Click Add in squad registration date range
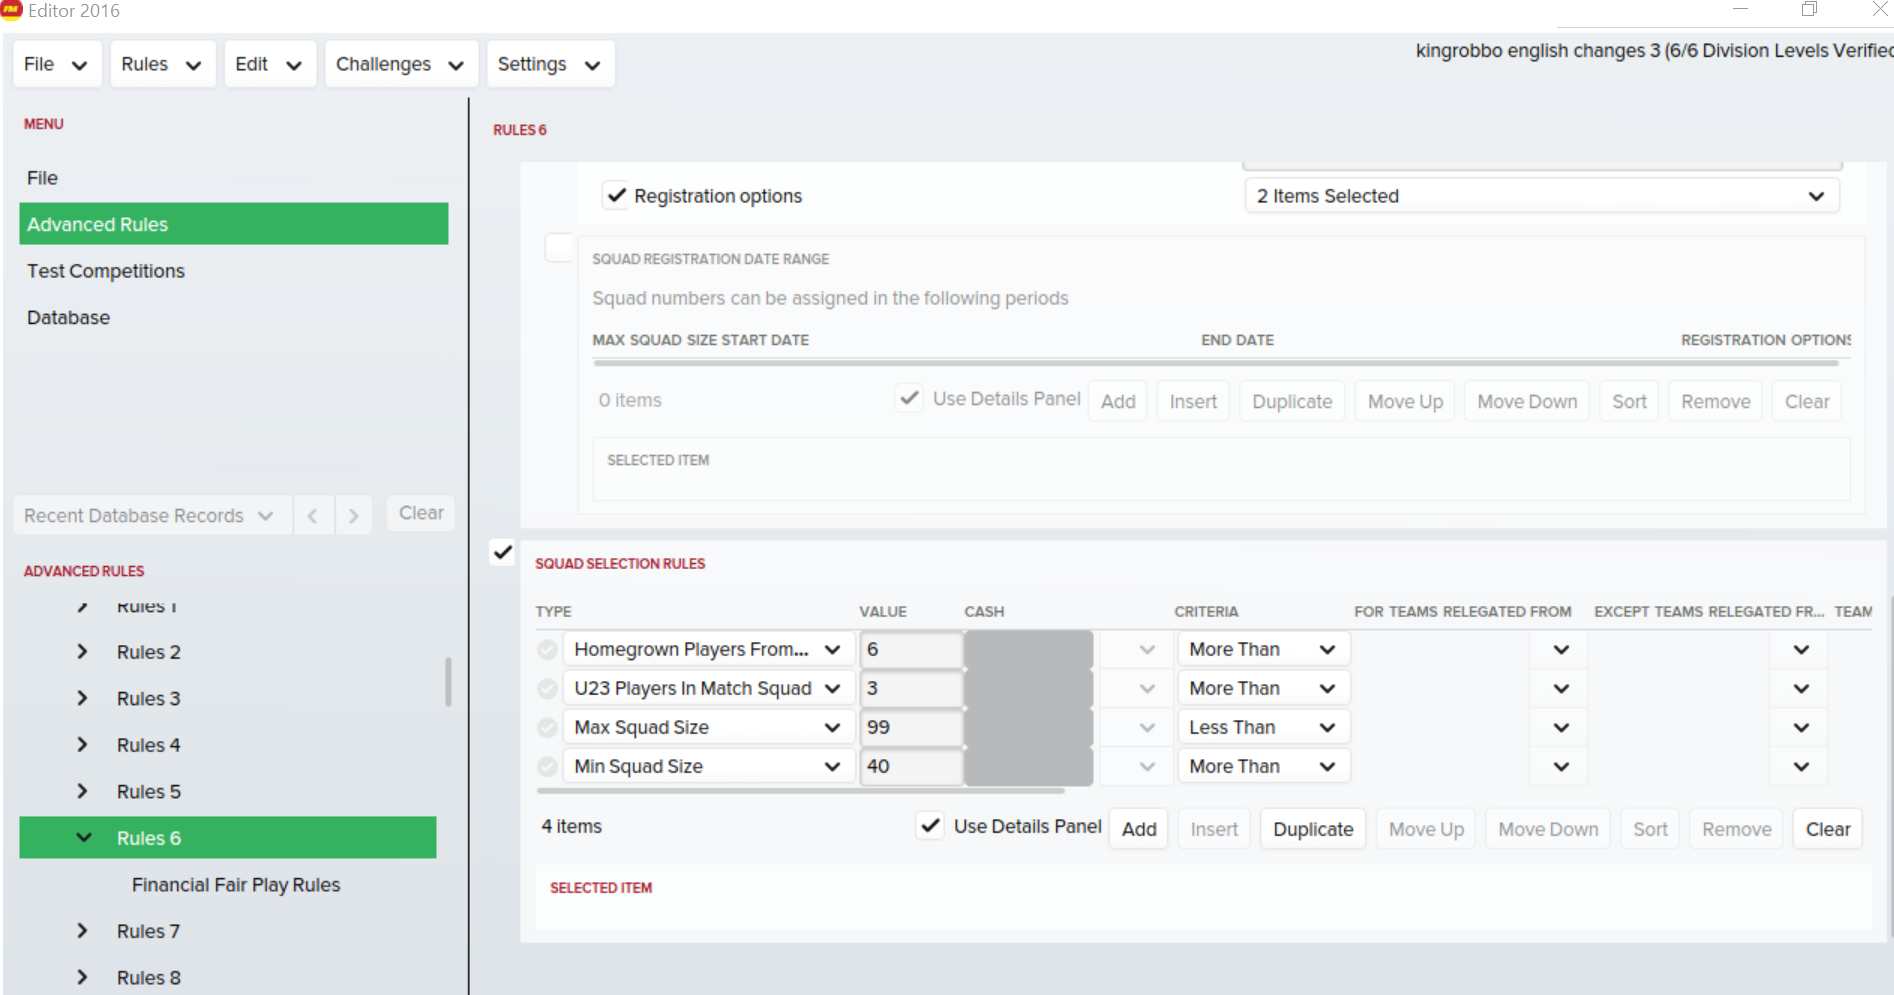Screen dimensions: 1894x995 1118,401
